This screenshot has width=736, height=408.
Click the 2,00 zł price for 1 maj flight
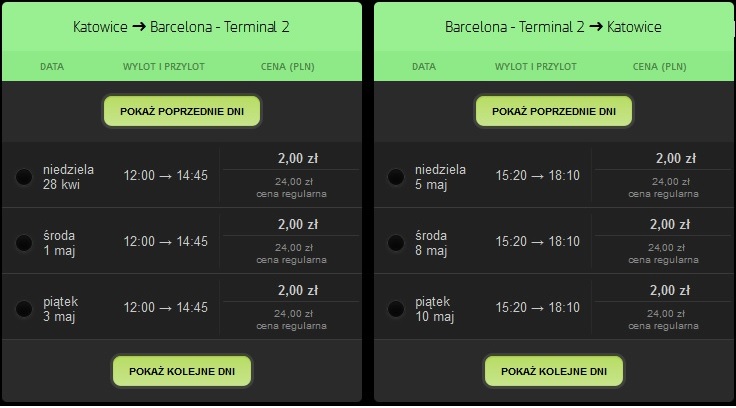tap(298, 224)
